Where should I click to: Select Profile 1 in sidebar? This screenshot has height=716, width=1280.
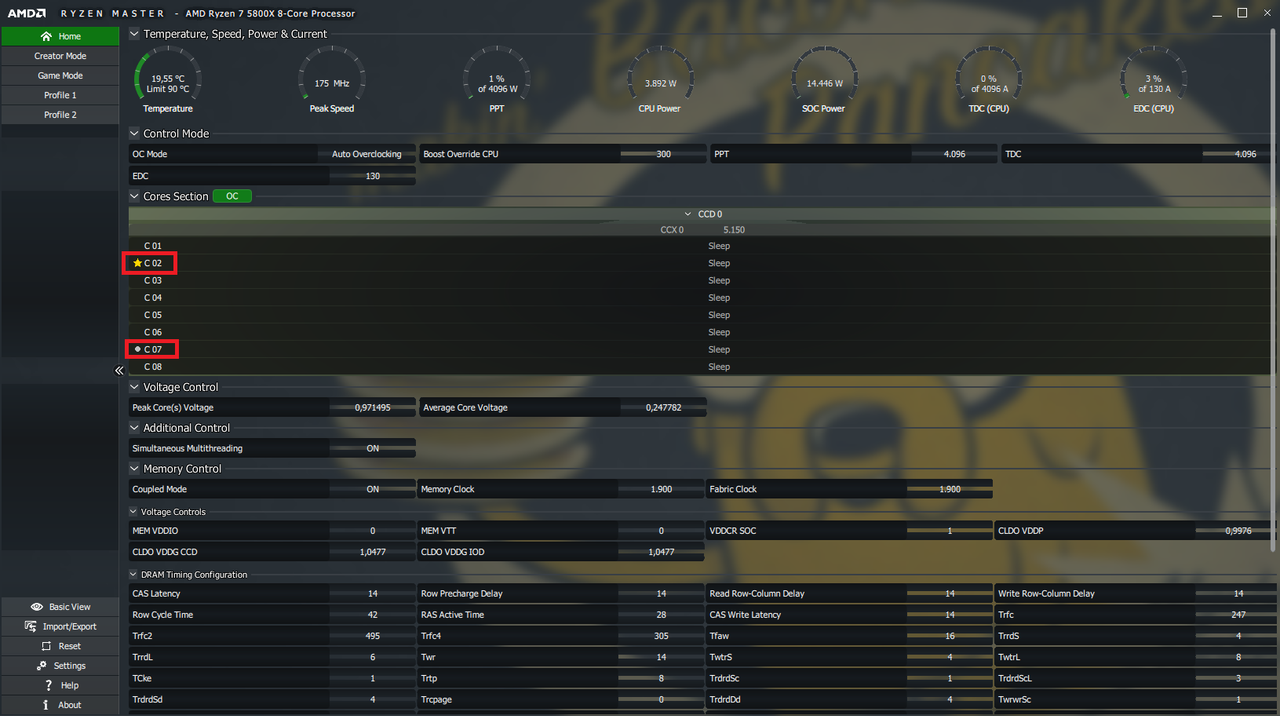pos(60,95)
